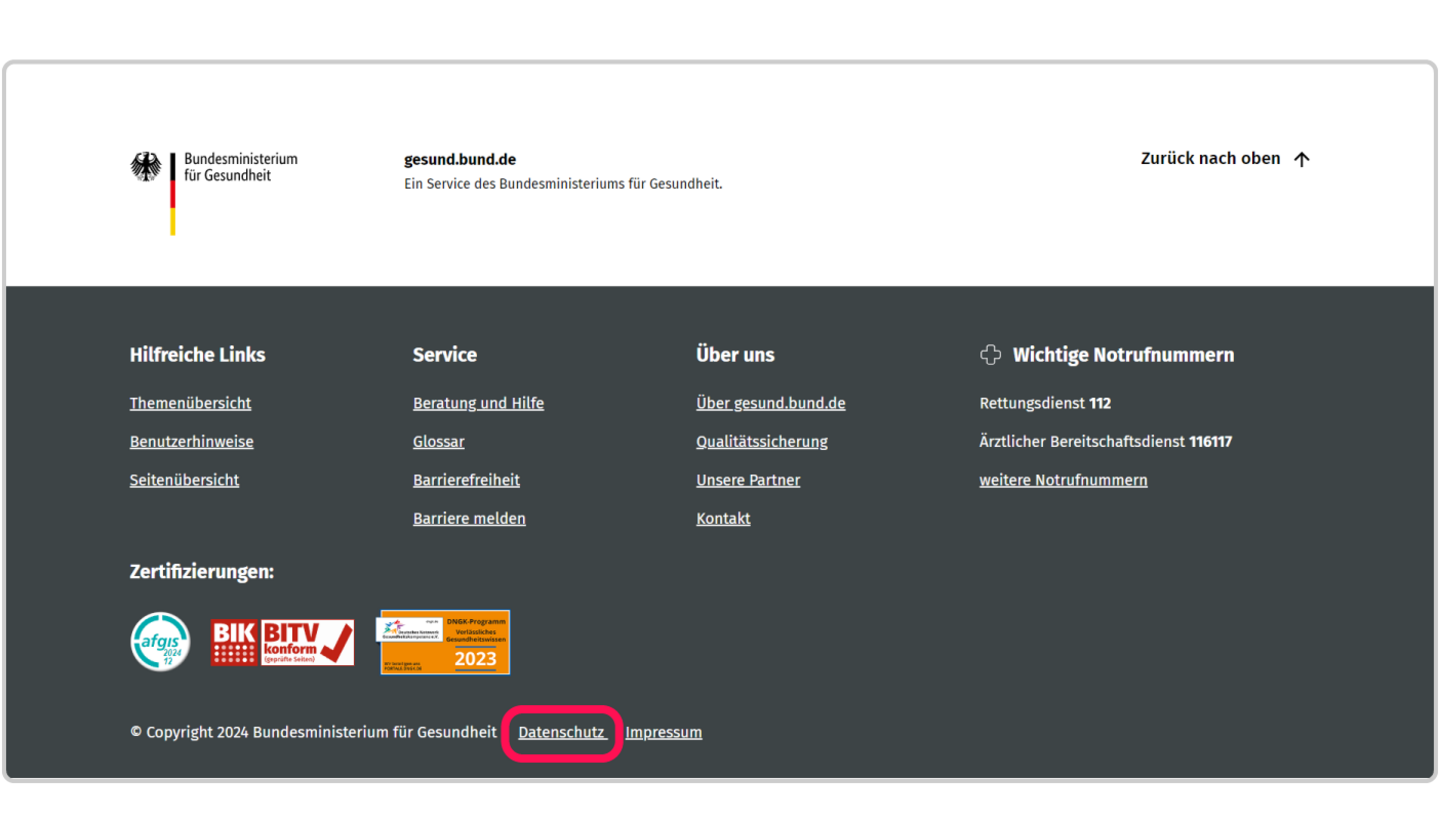Show weitere Notrufnummern

[1063, 480]
